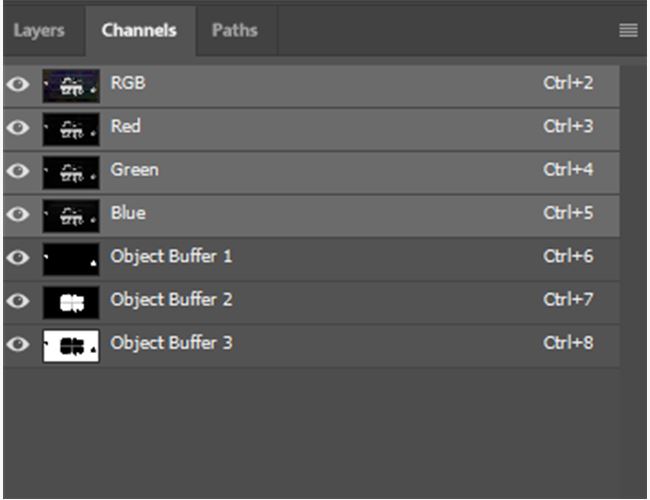Viewport: 650px width, 500px height.
Task: Select the Object Buffer 3 channel name
Action: [x=171, y=343]
